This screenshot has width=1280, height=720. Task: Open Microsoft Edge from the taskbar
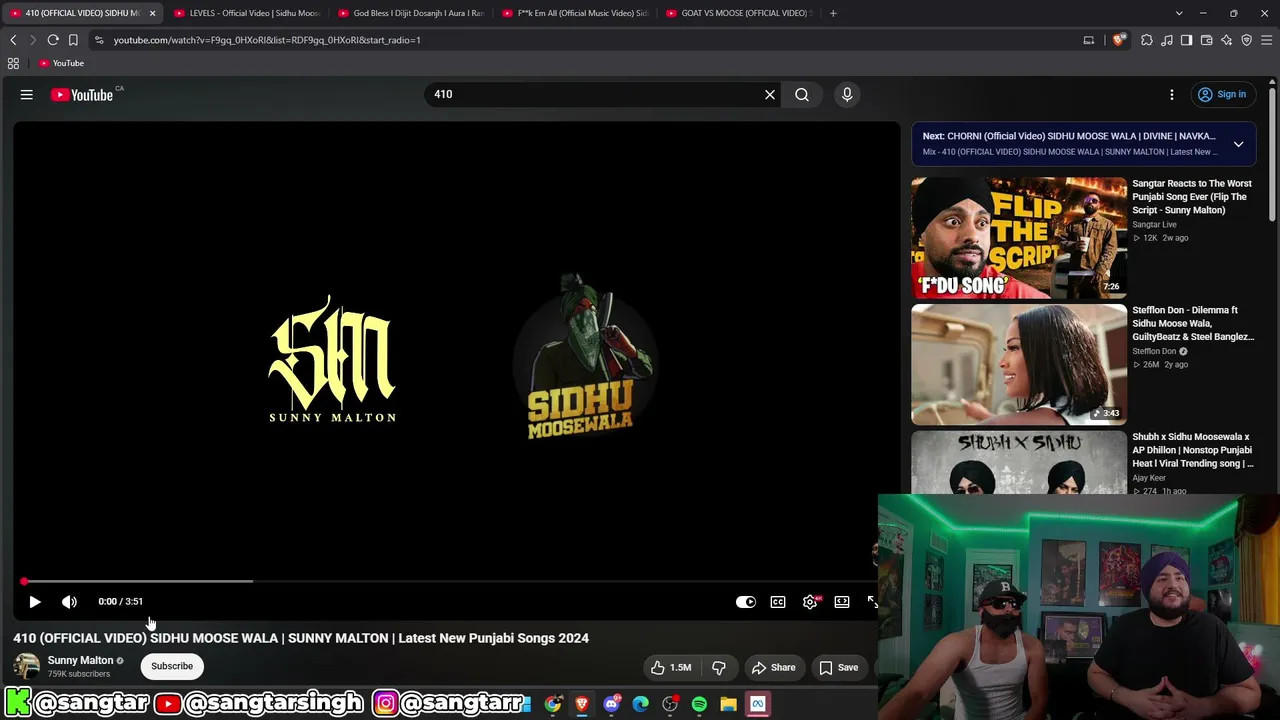click(641, 704)
